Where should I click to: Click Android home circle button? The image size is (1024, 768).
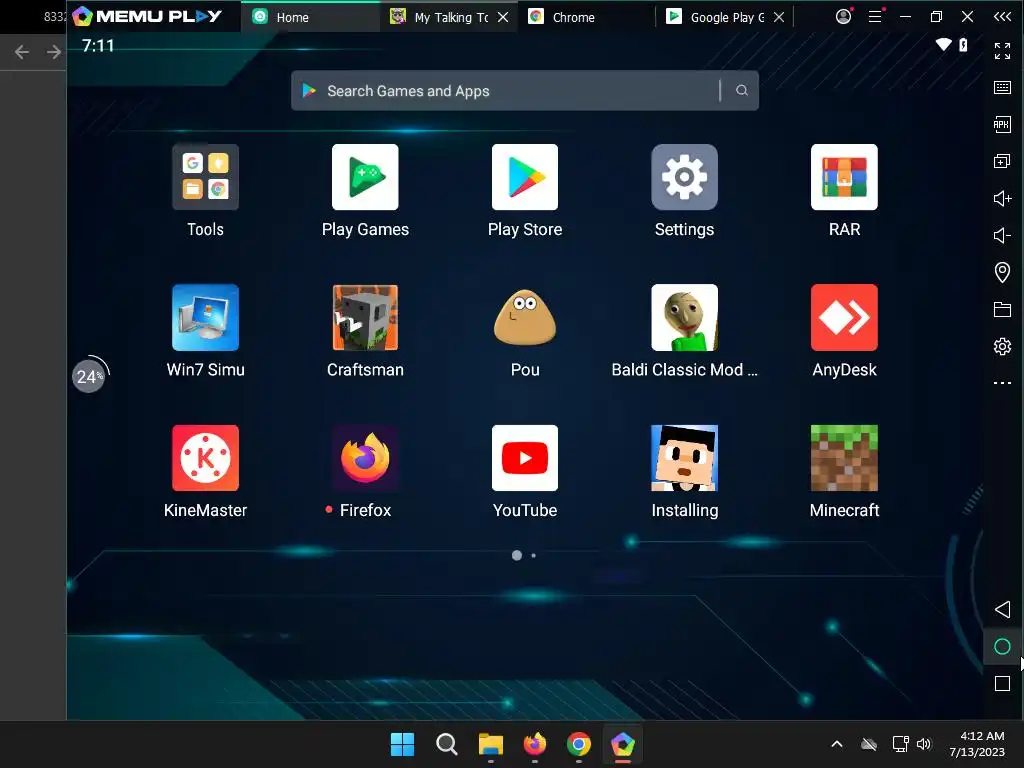click(x=1002, y=647)
